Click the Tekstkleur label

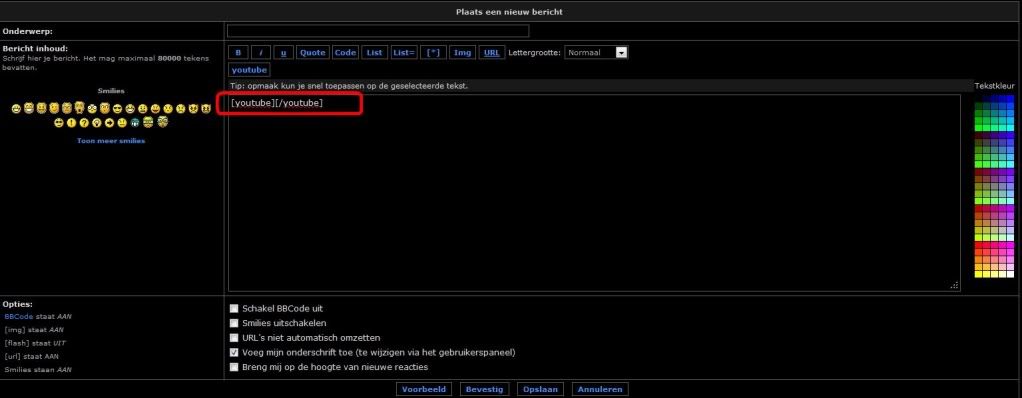point(995,86)
